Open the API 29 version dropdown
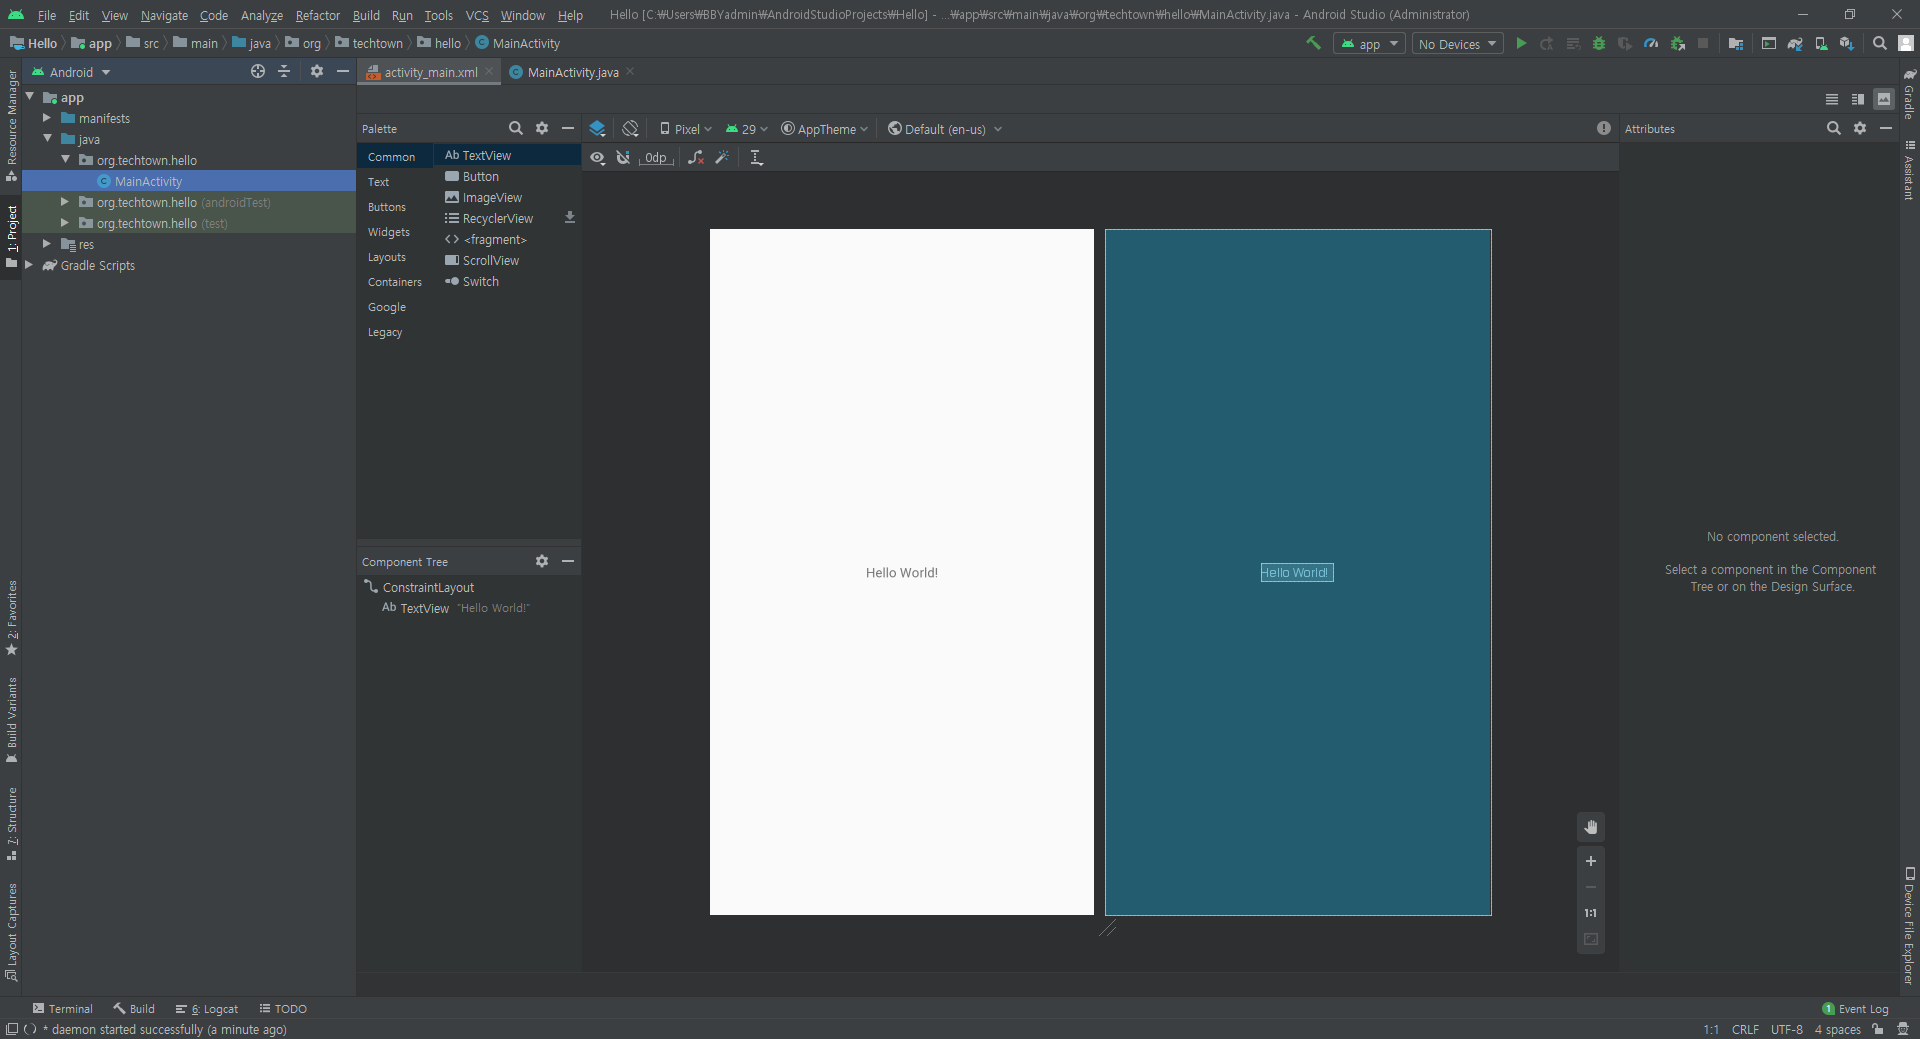Viewport: 1920px width, 1039px height. pos(747,129)
